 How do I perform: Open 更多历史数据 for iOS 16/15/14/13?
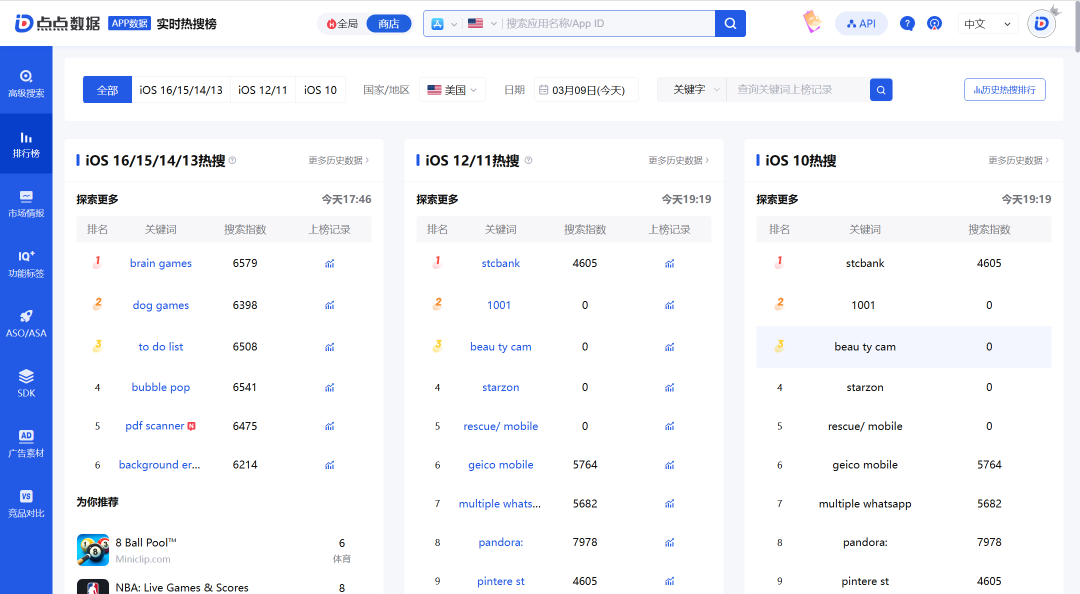(x=339, y=160)
